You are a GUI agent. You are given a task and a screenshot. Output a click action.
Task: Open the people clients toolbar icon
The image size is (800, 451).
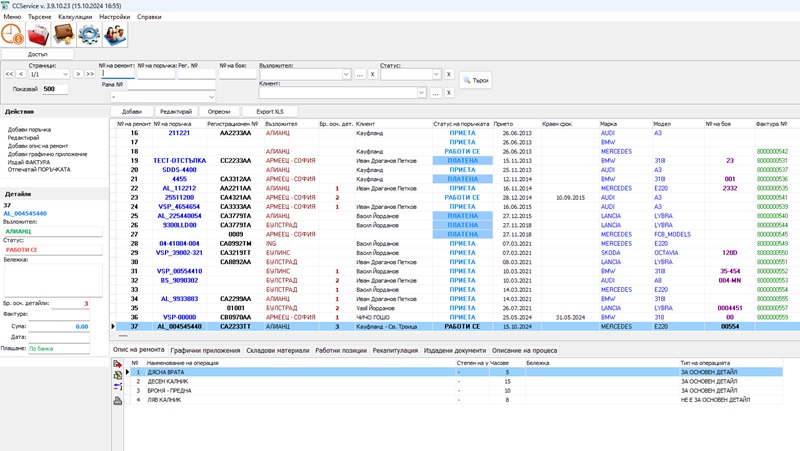115,35
